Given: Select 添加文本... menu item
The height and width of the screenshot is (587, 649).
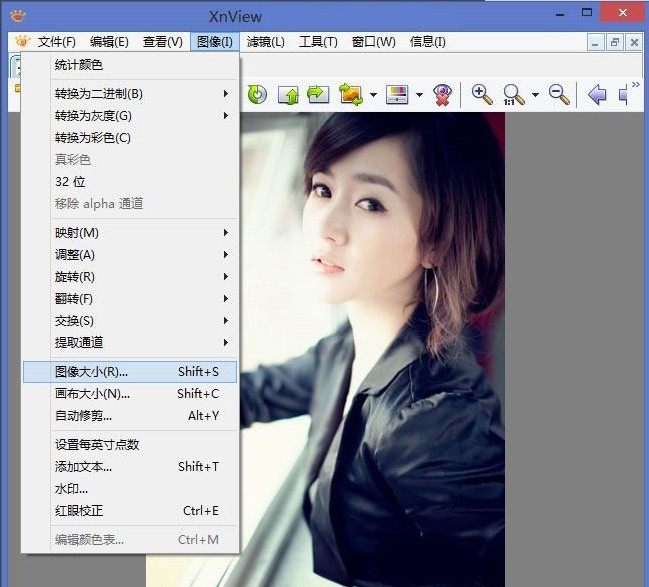Looking at the screenshot, I should click(x=130, y=467).
